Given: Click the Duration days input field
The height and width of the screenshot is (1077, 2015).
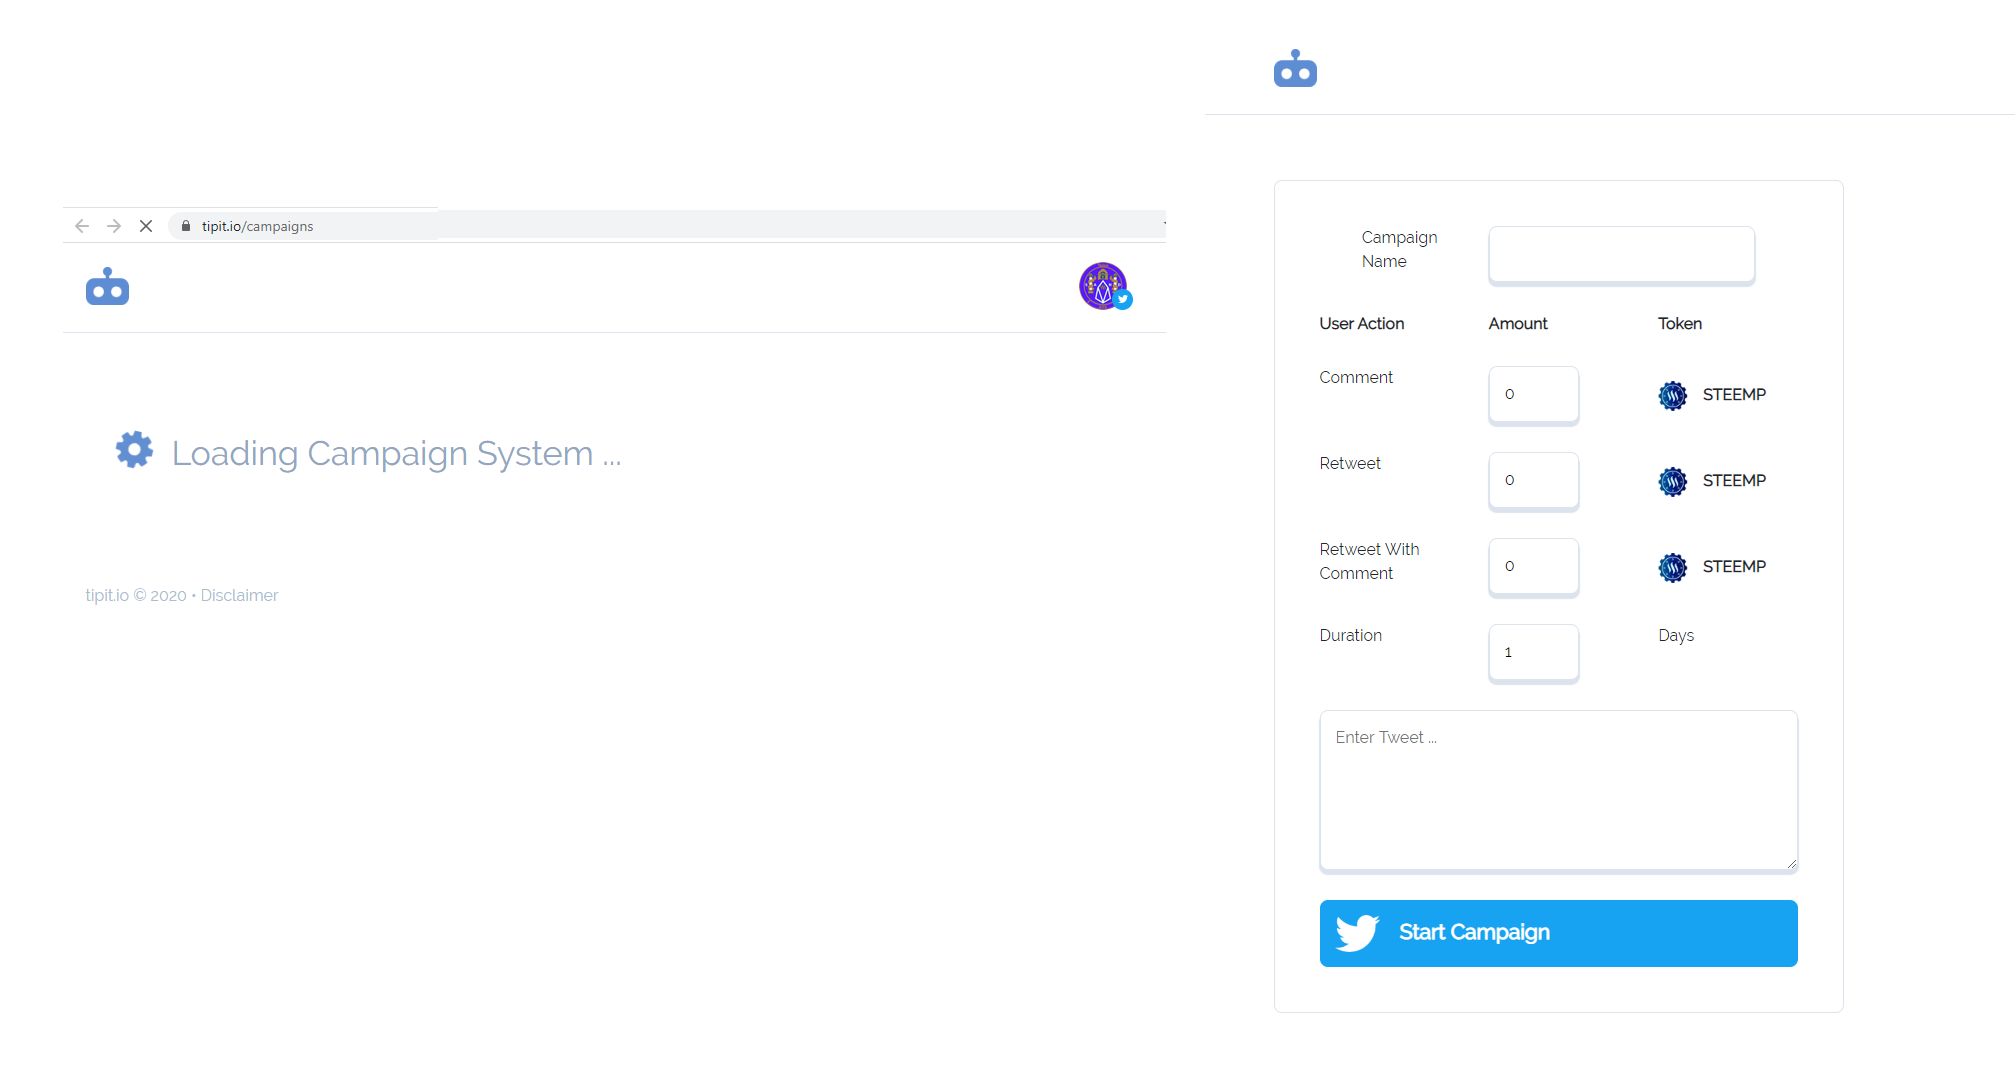Looking at the screenshot, I should click(x=1533, y=652).
